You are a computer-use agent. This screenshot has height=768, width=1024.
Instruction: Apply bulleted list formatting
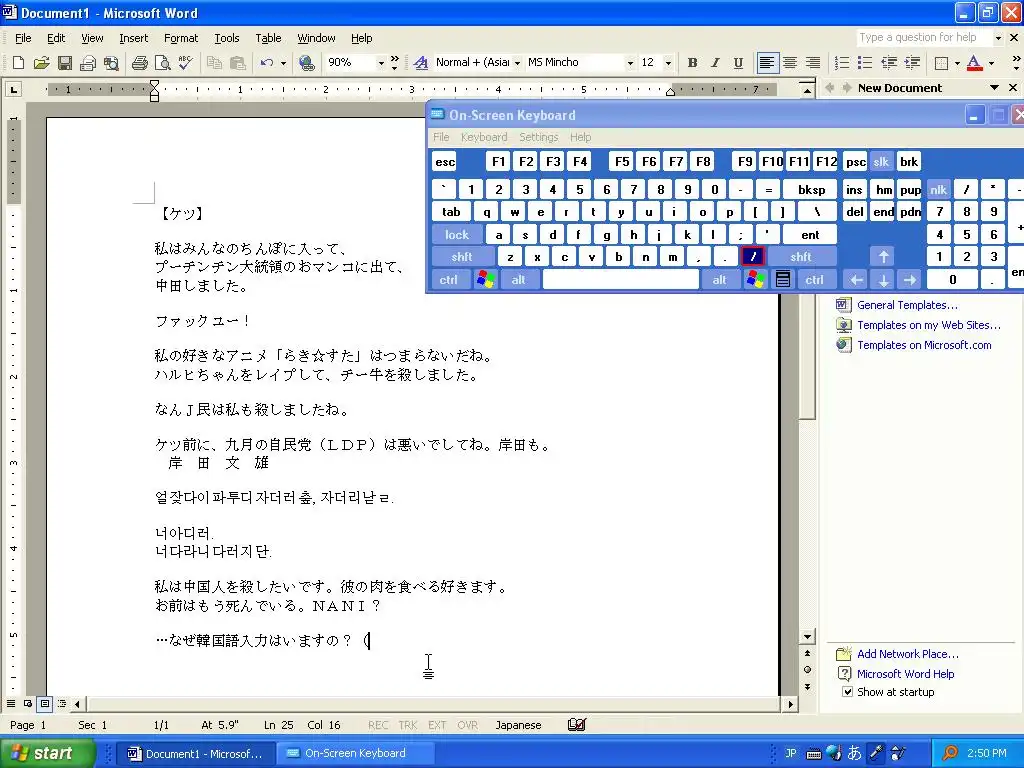[865, 63]
